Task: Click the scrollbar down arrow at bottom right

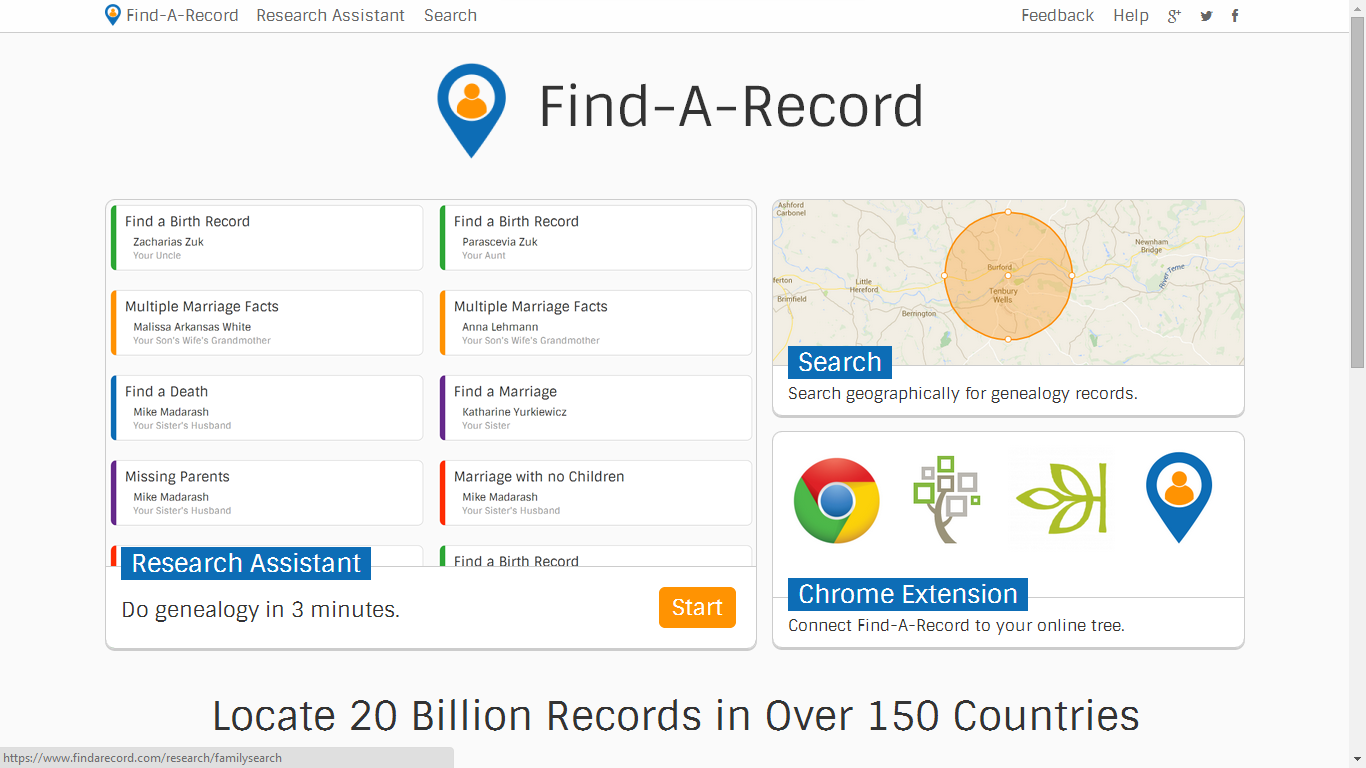Action: (x=1358, y=760)
